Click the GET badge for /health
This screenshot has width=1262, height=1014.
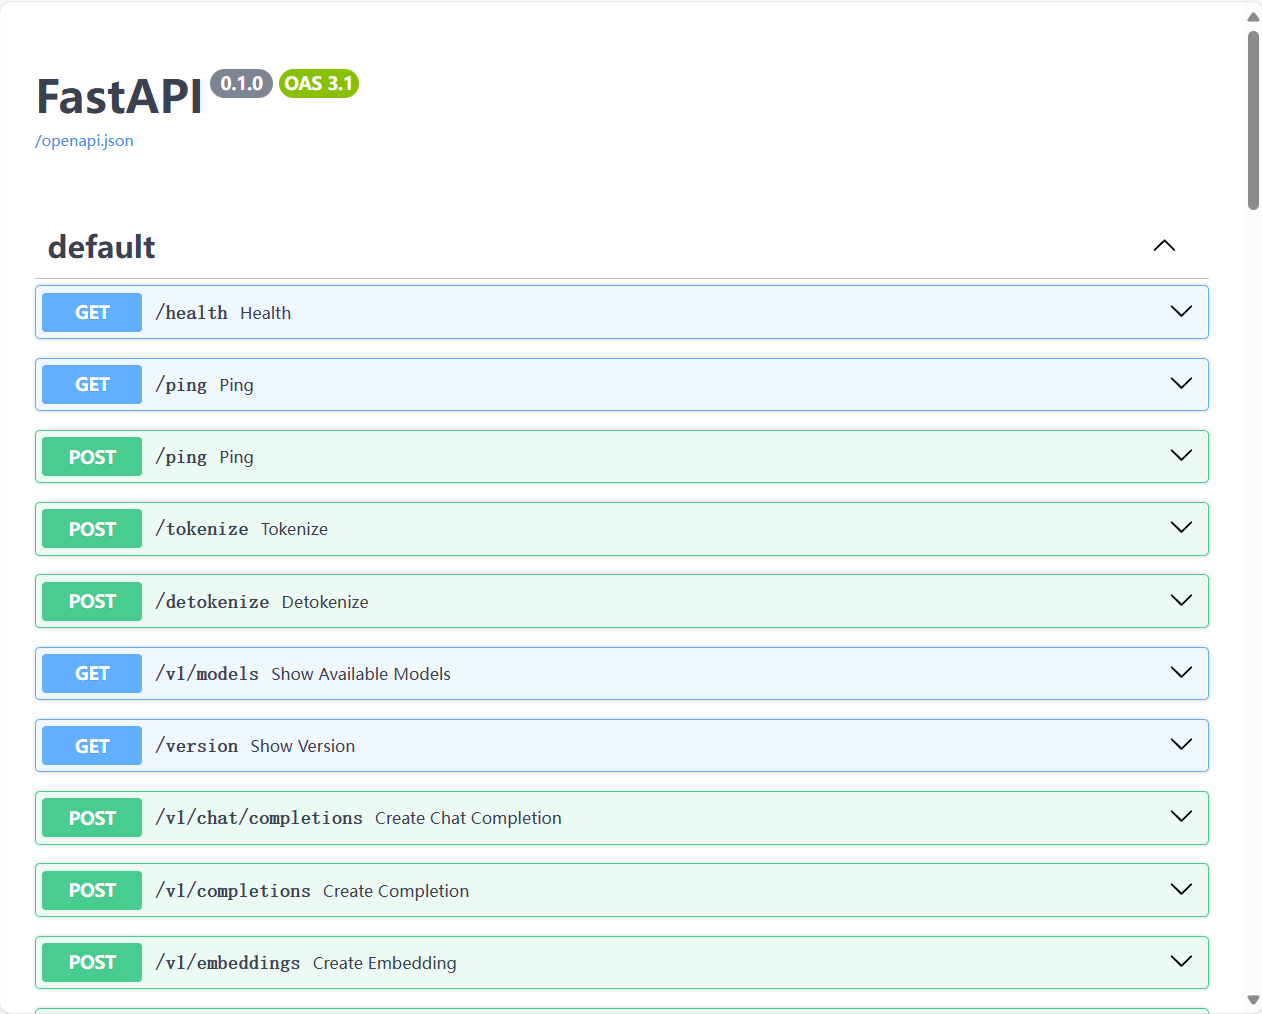pos(92,312)
